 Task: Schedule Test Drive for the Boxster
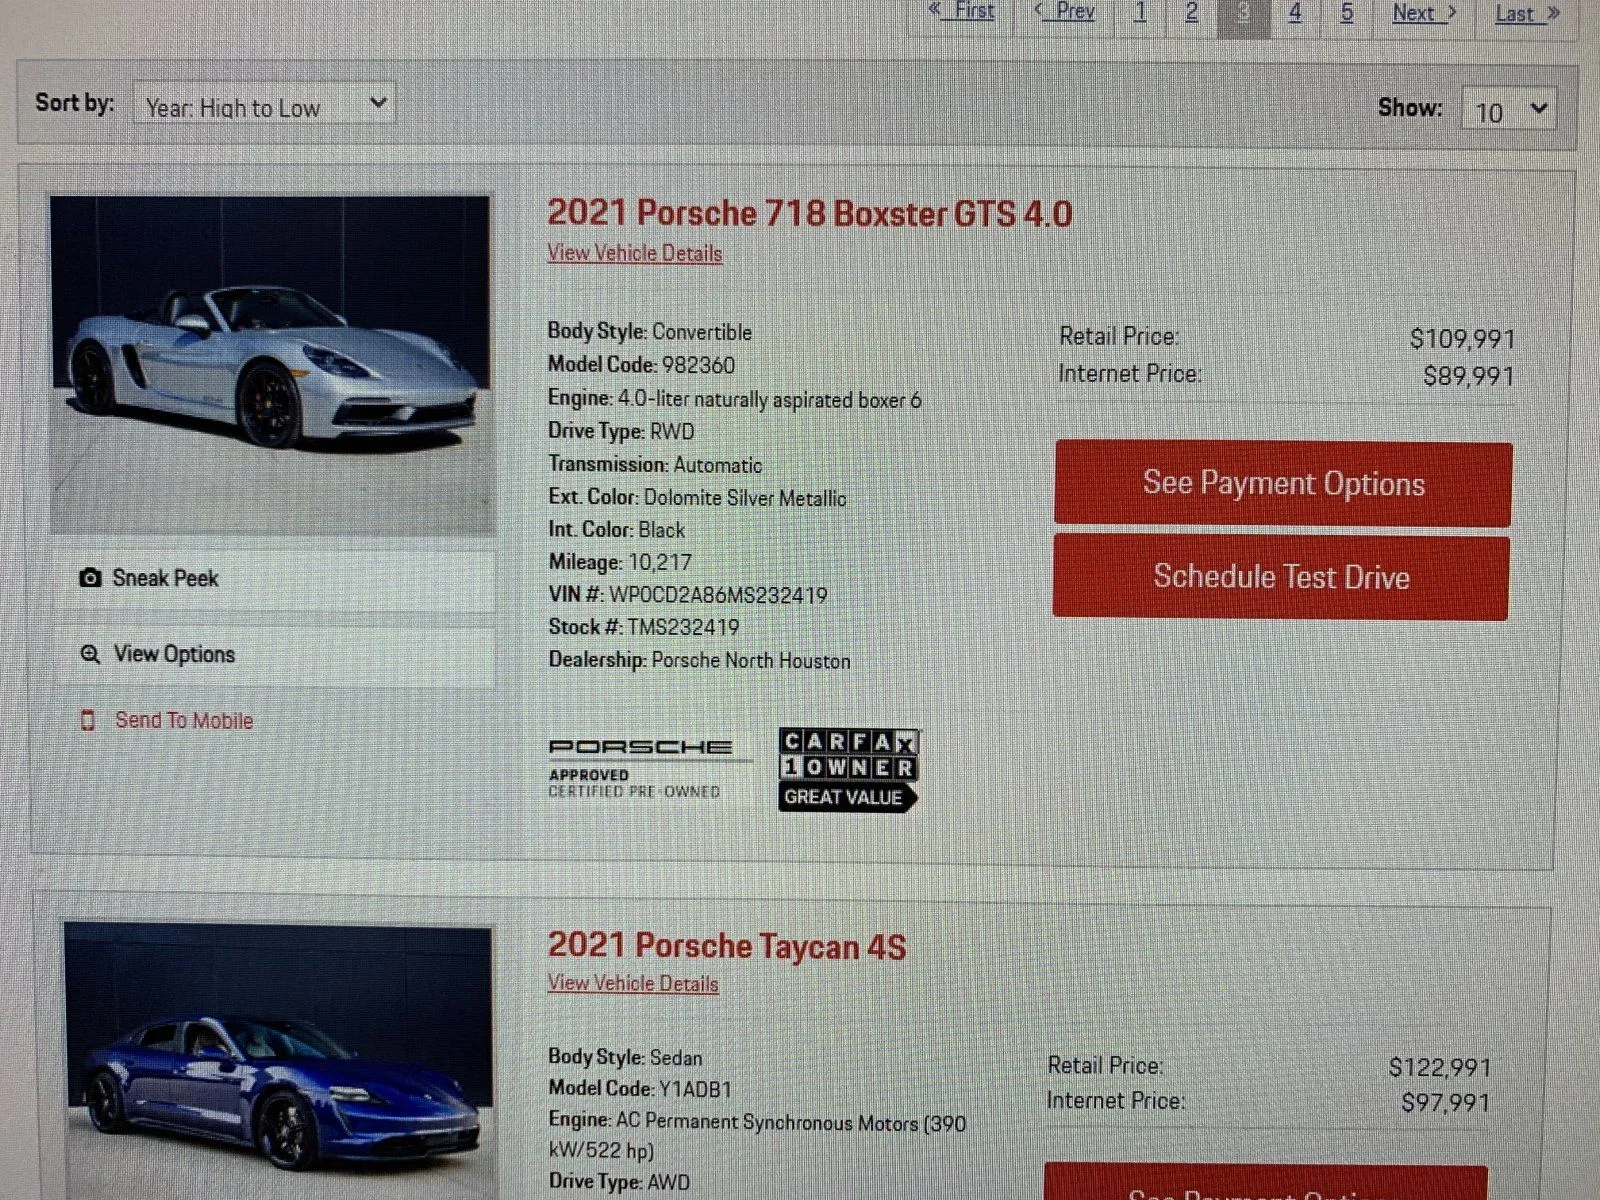[x=1281, y=577]
